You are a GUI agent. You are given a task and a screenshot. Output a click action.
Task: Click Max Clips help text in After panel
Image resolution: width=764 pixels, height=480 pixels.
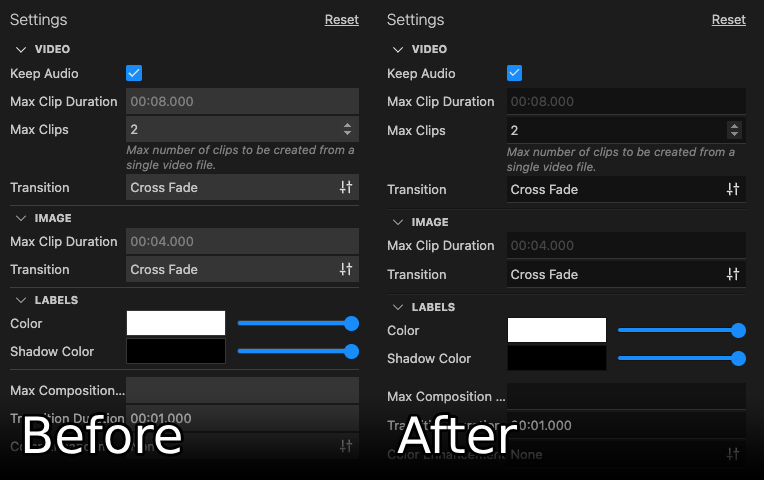(621, 159)
